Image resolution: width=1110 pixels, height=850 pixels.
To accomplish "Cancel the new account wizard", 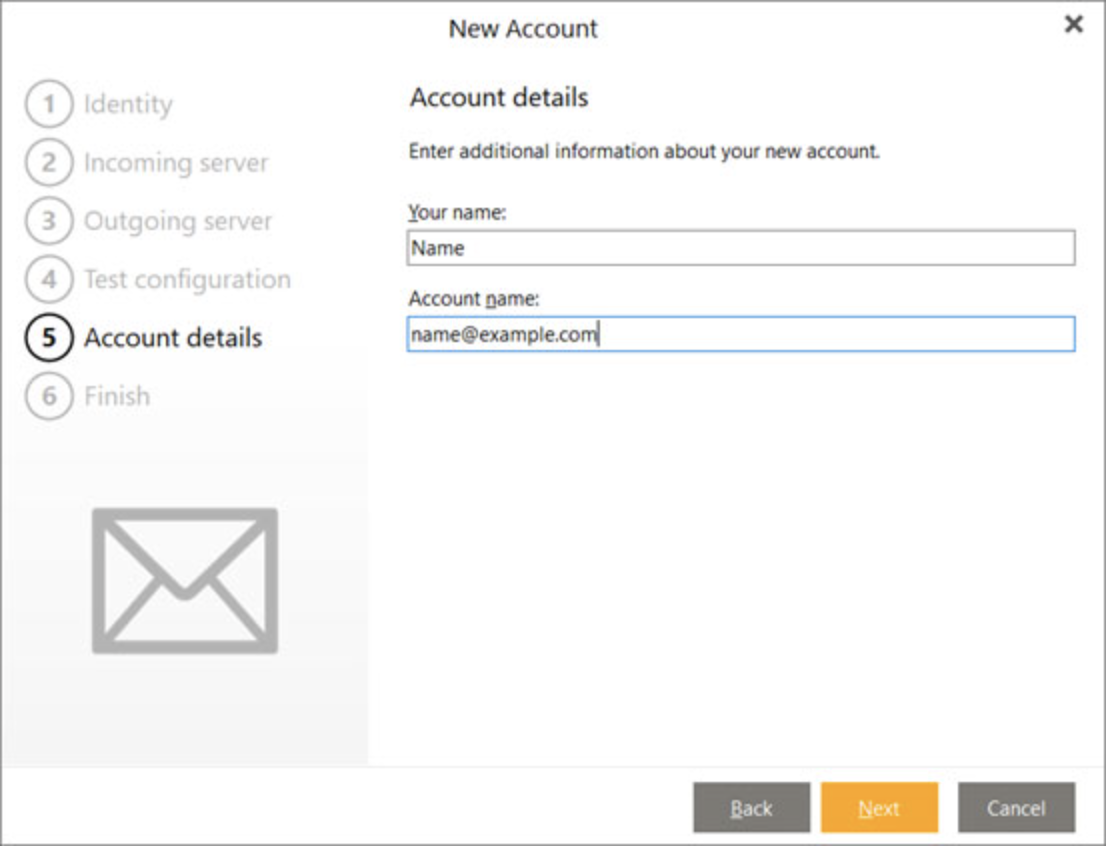I will (x=1016, y=808).
